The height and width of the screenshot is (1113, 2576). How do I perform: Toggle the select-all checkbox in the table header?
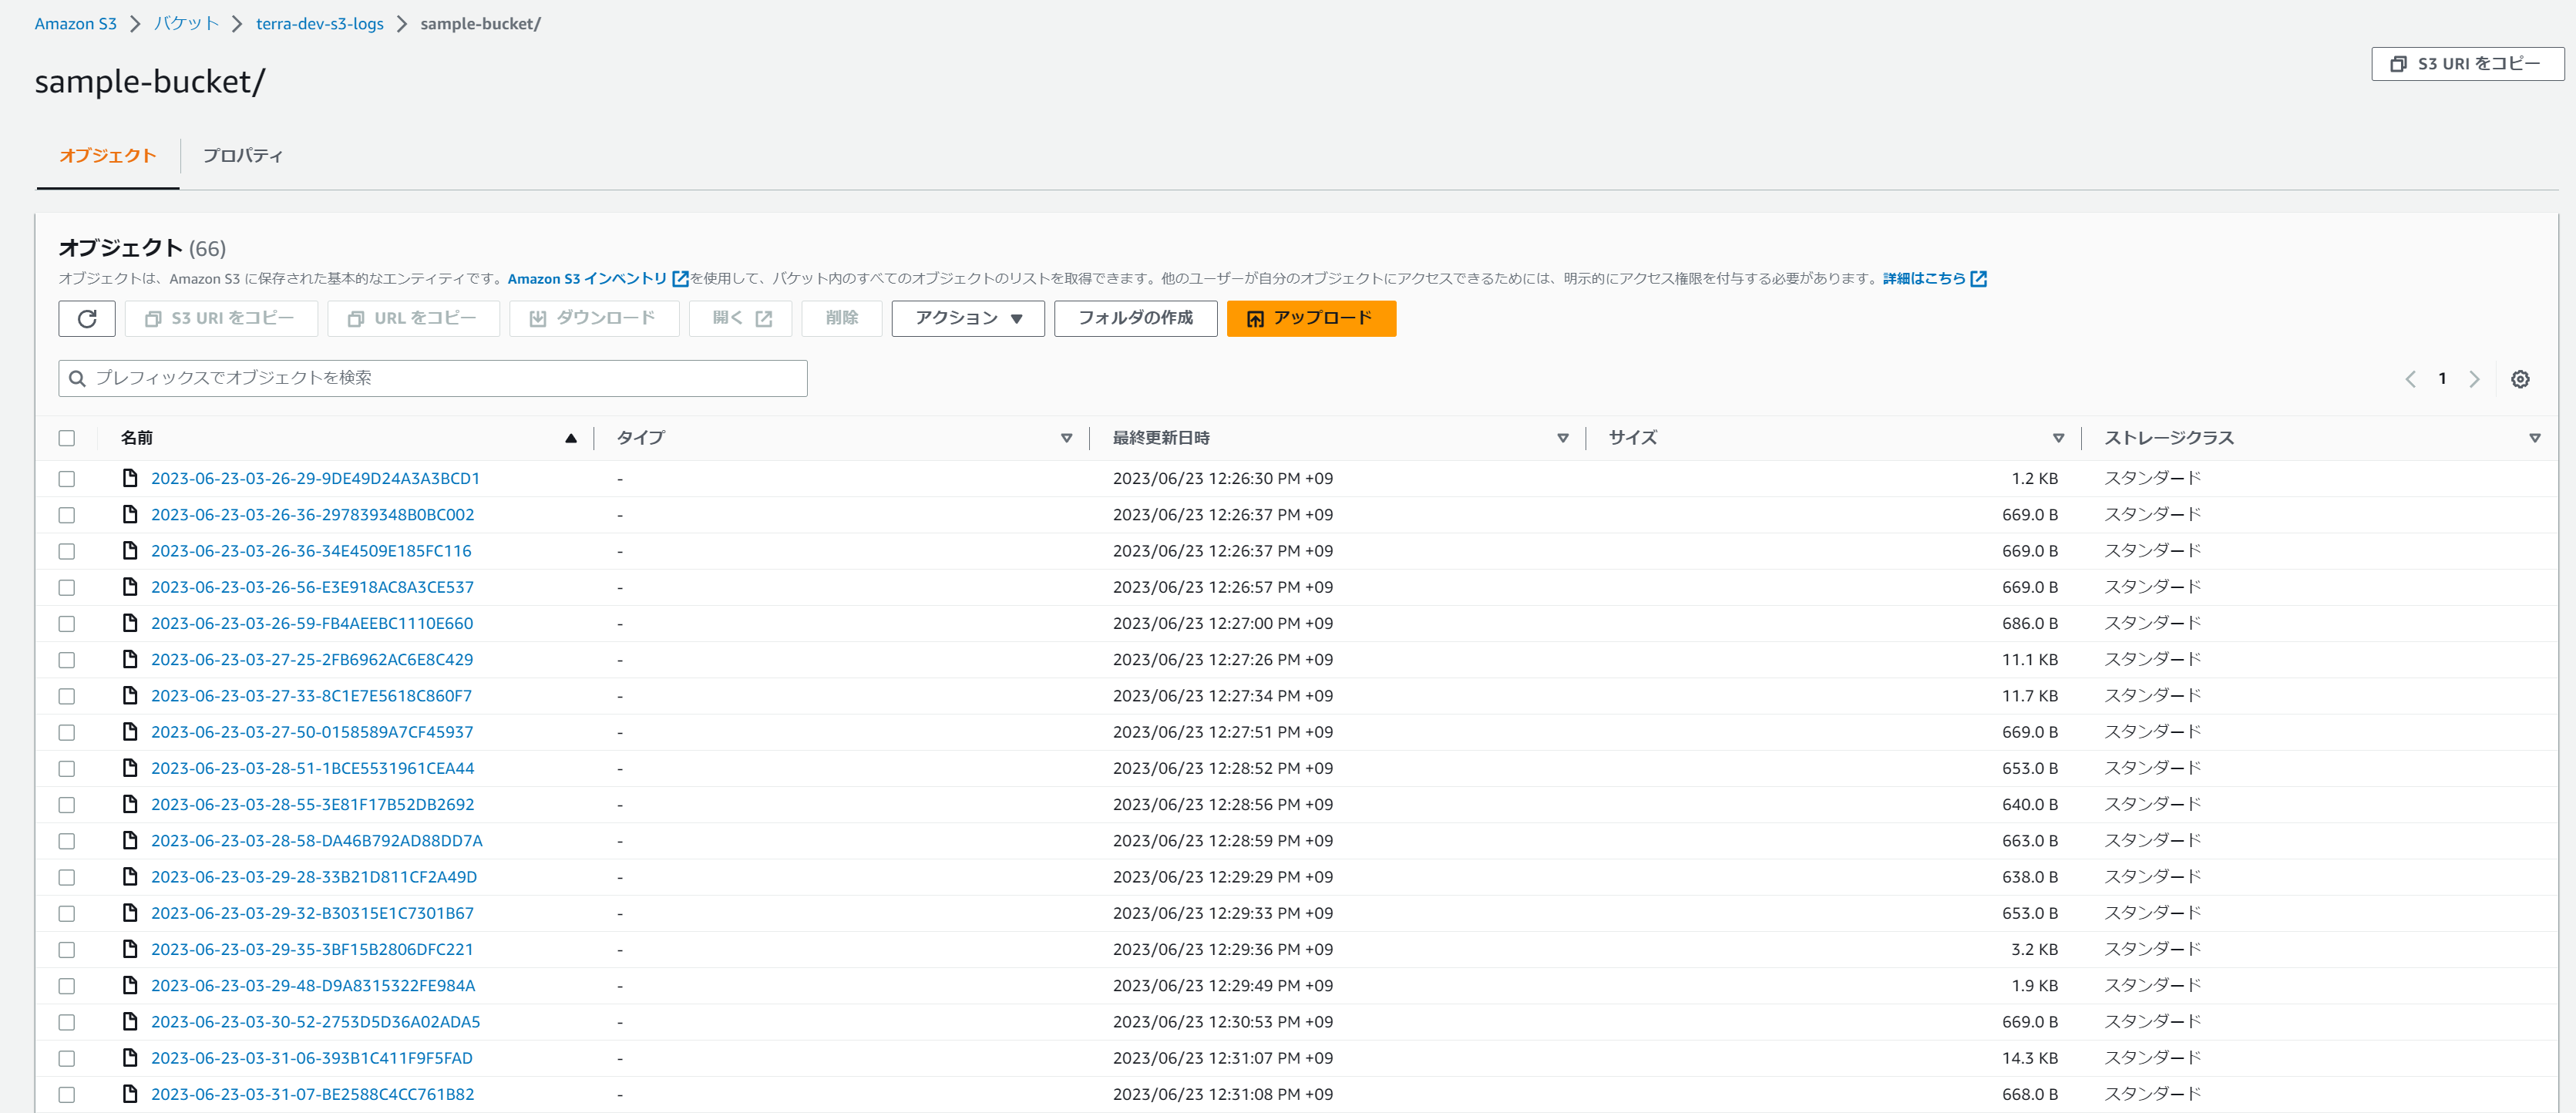[x=67, y=438]
